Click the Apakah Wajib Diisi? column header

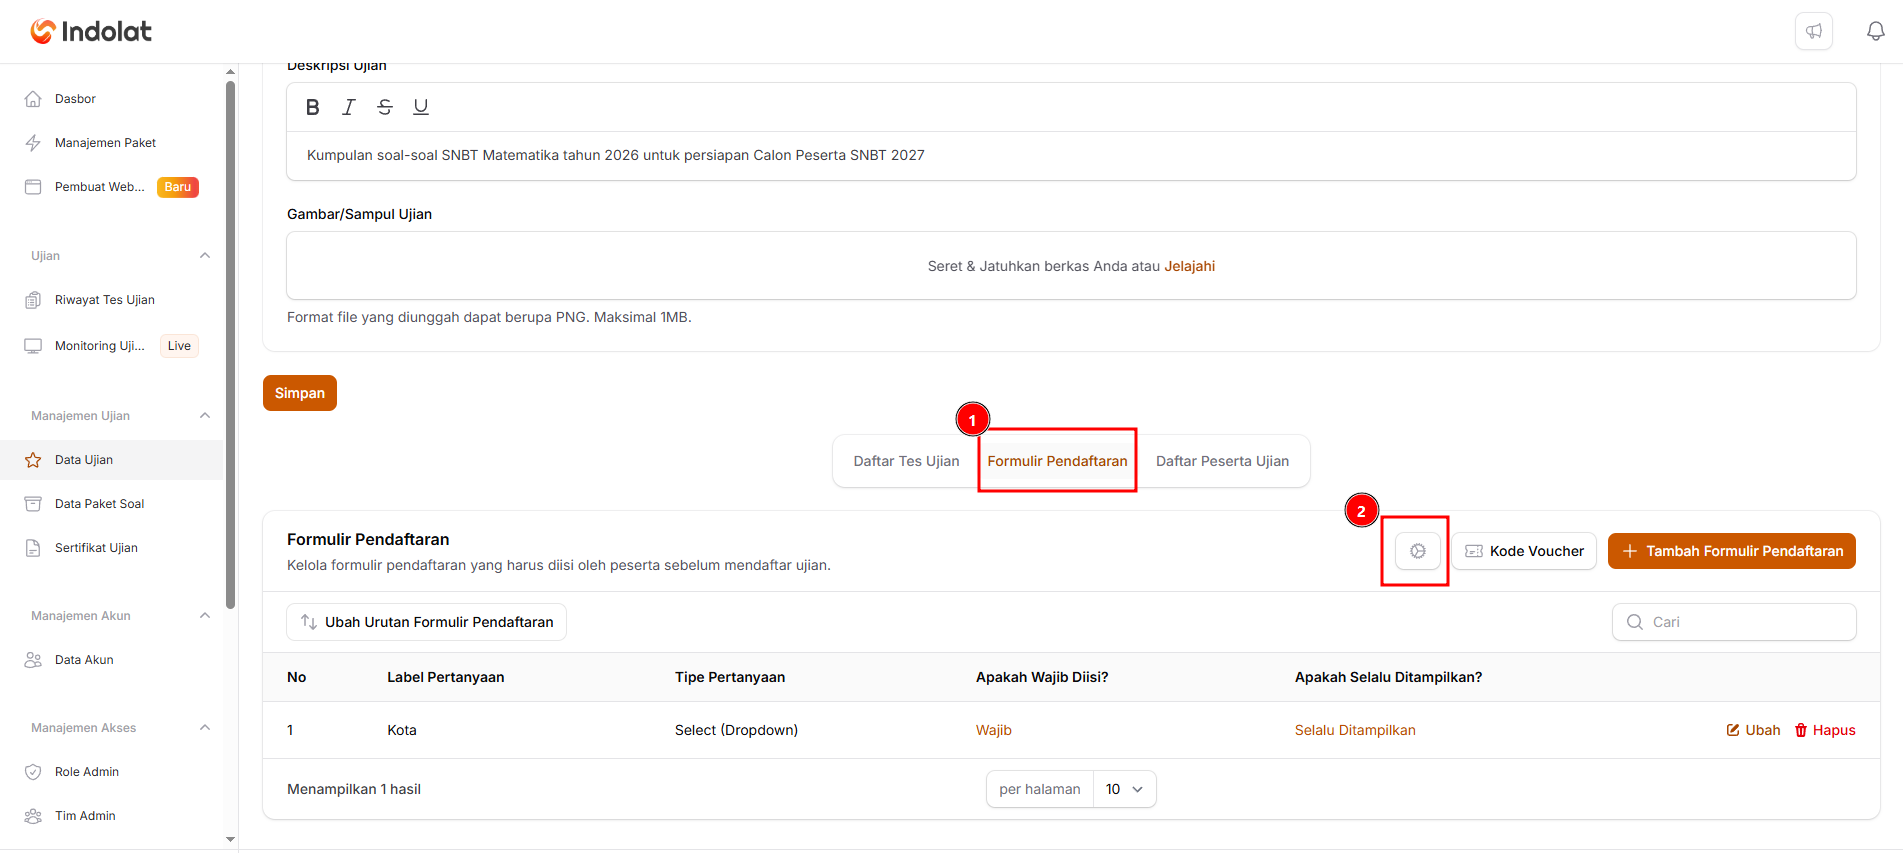point(1042,677)
